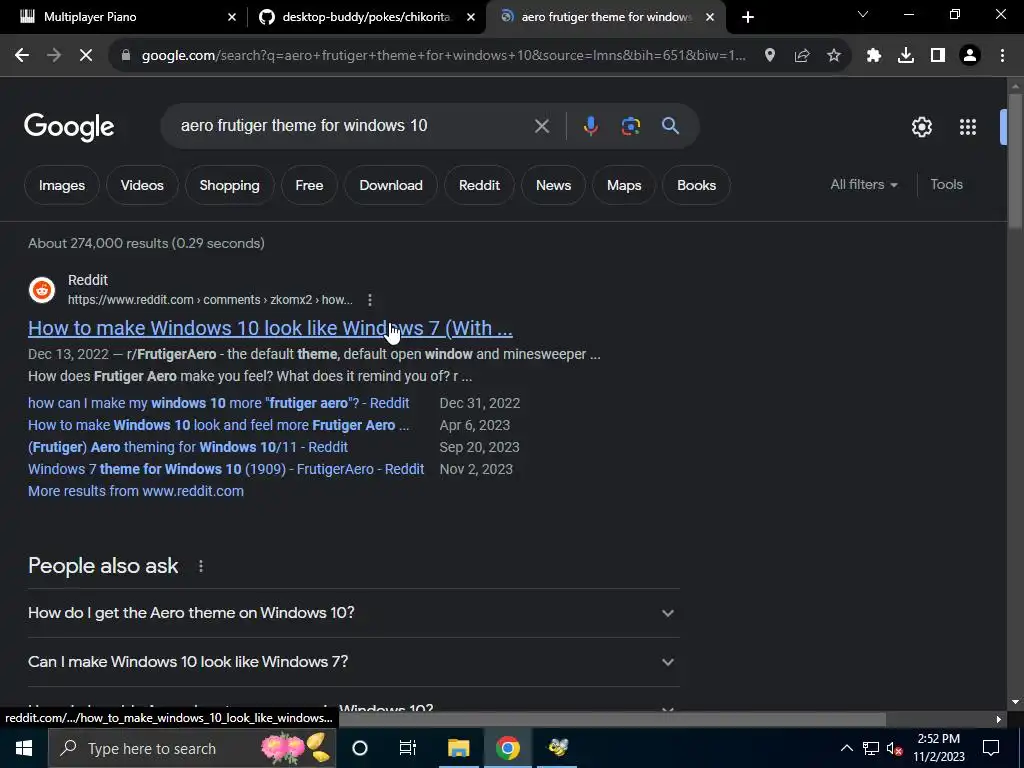Open Chrome downloads icon
Viewport: 1024px width, 768px height.
906,56
